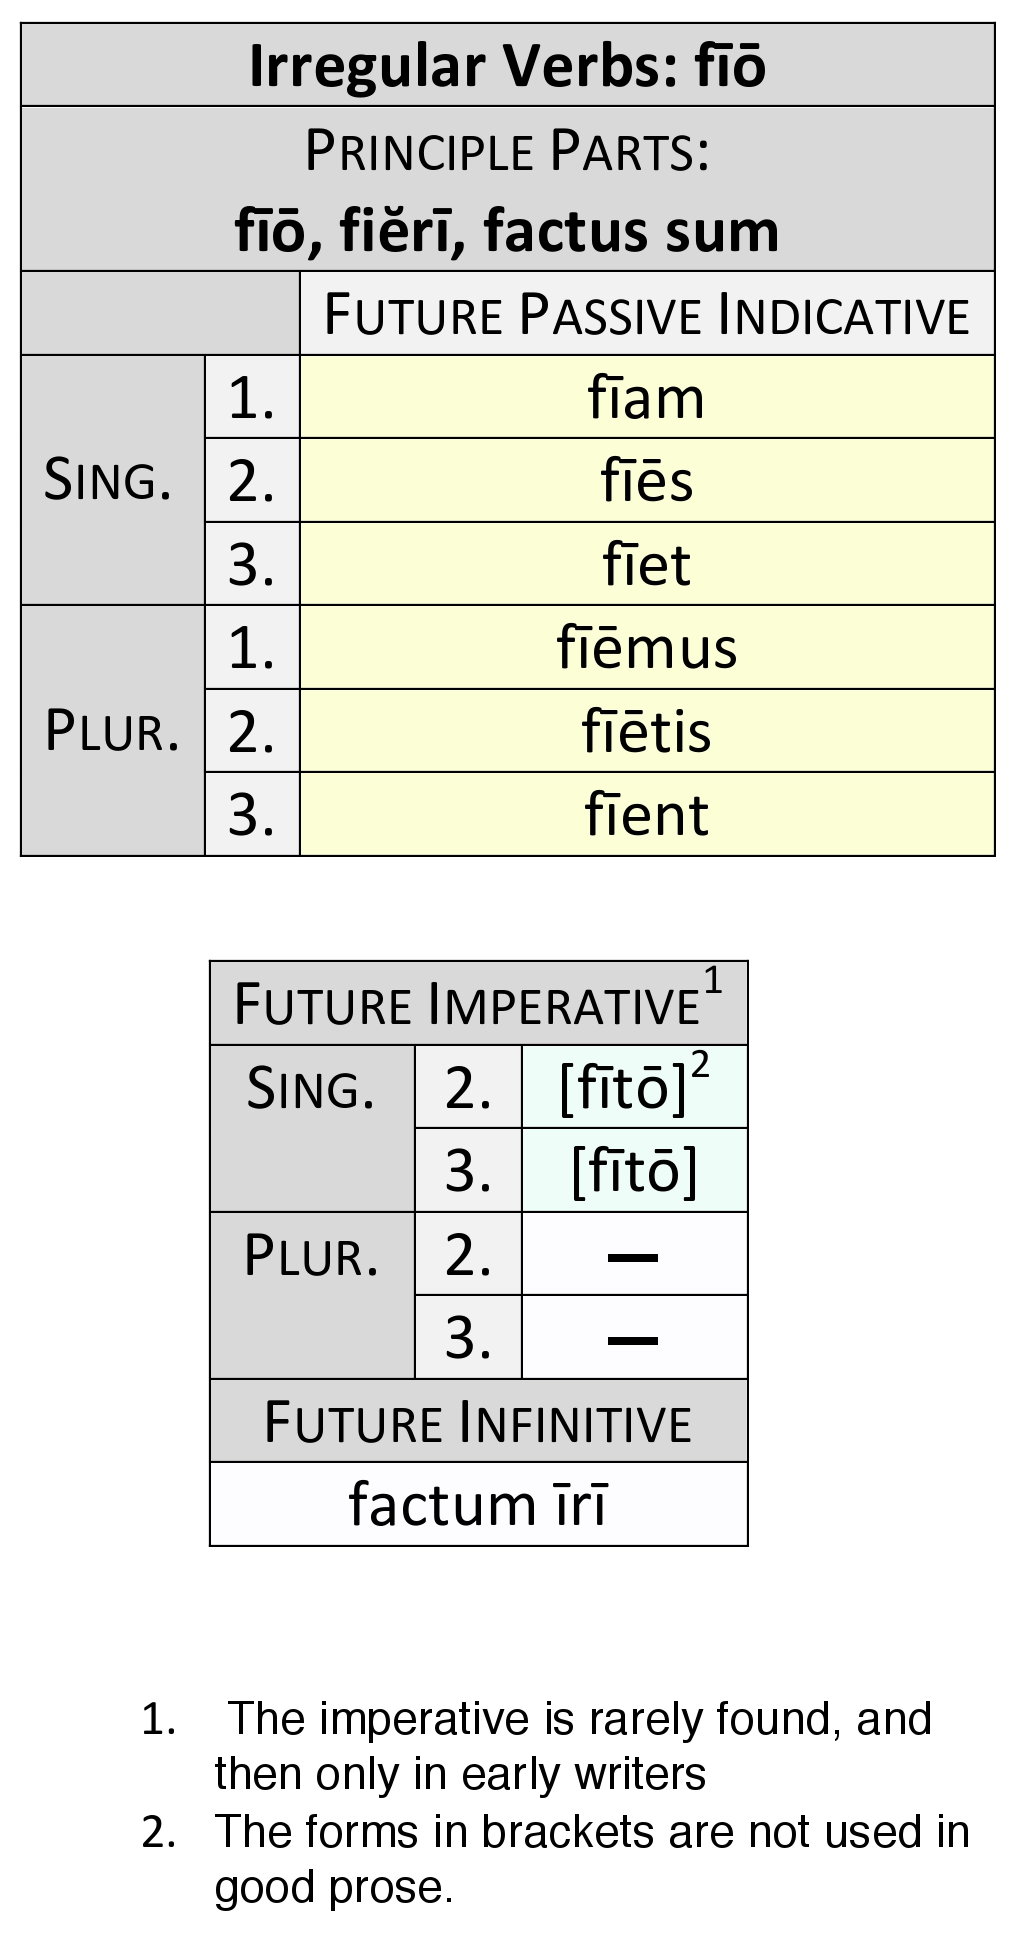Click the 'Sing.' label in top table
This screenshot has width=1015, height=1939.
108,480
